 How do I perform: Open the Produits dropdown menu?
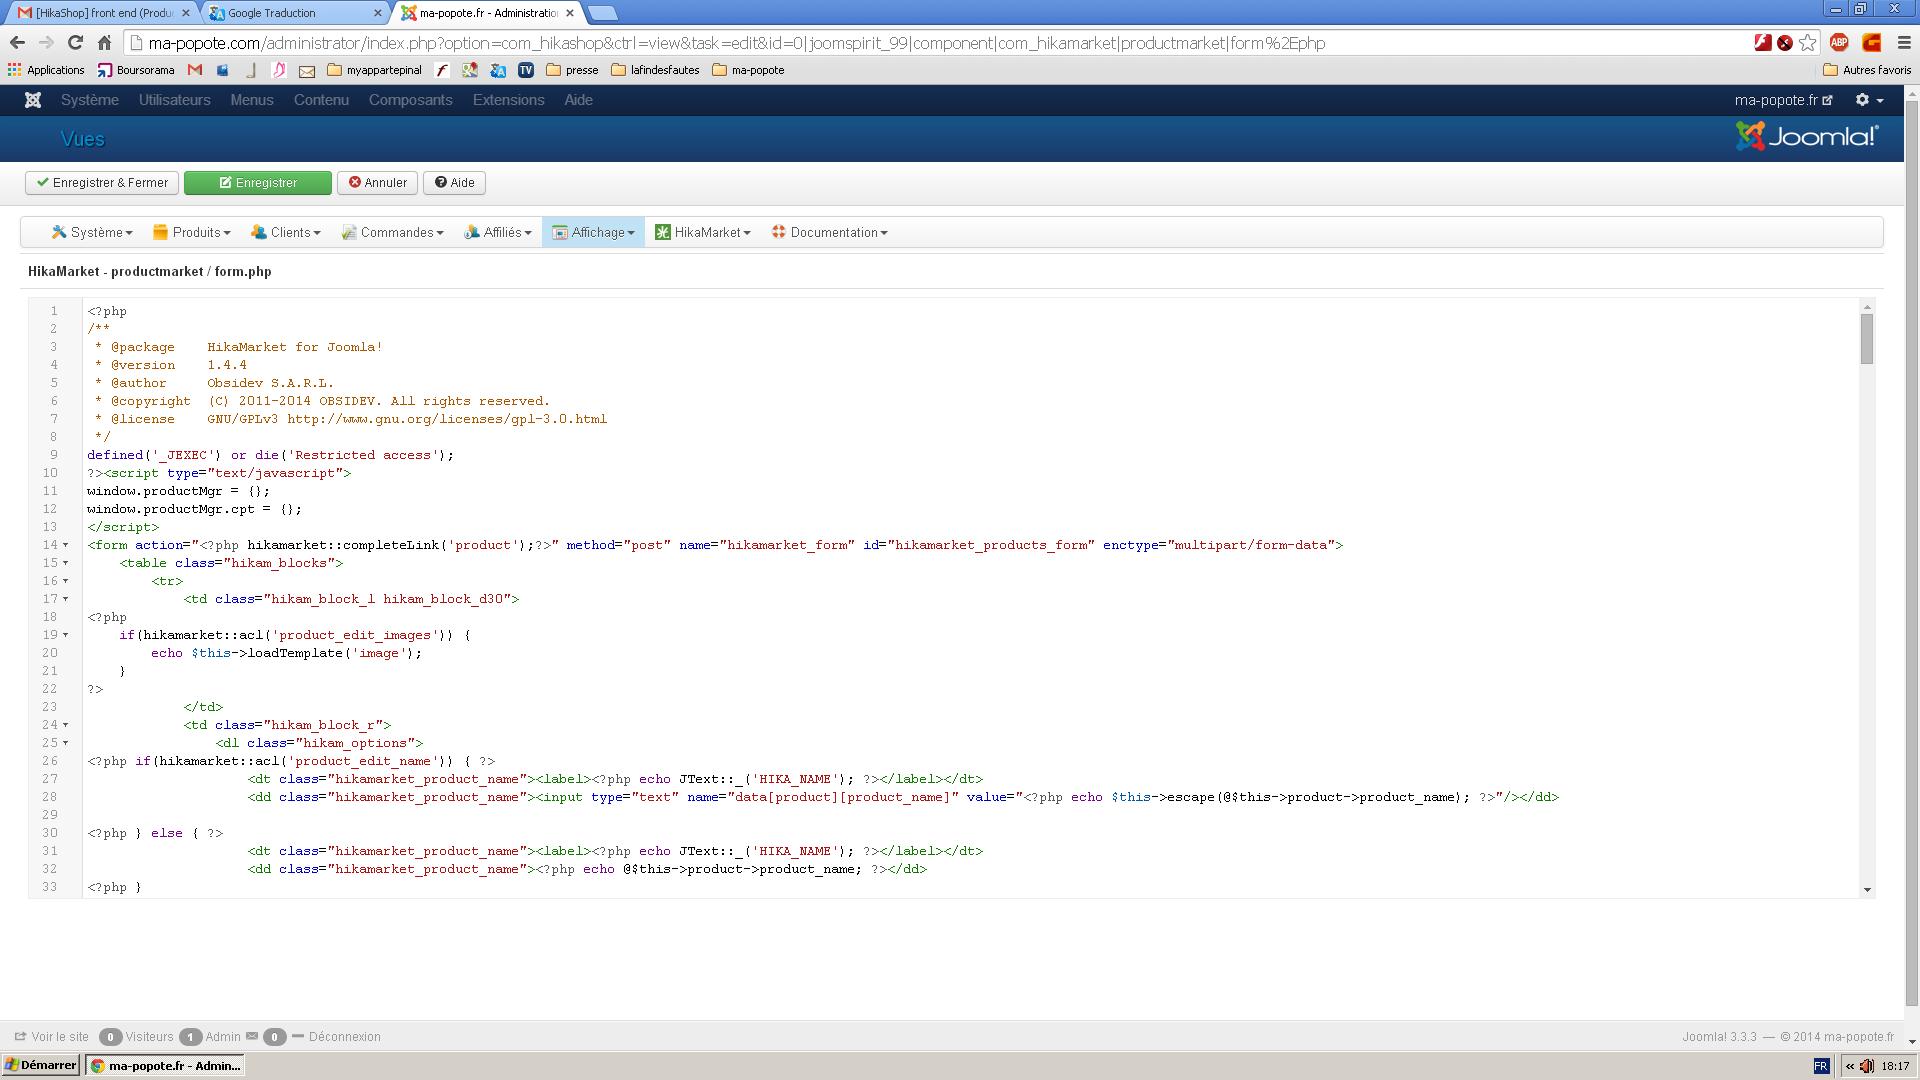click(x=191, y=232)
